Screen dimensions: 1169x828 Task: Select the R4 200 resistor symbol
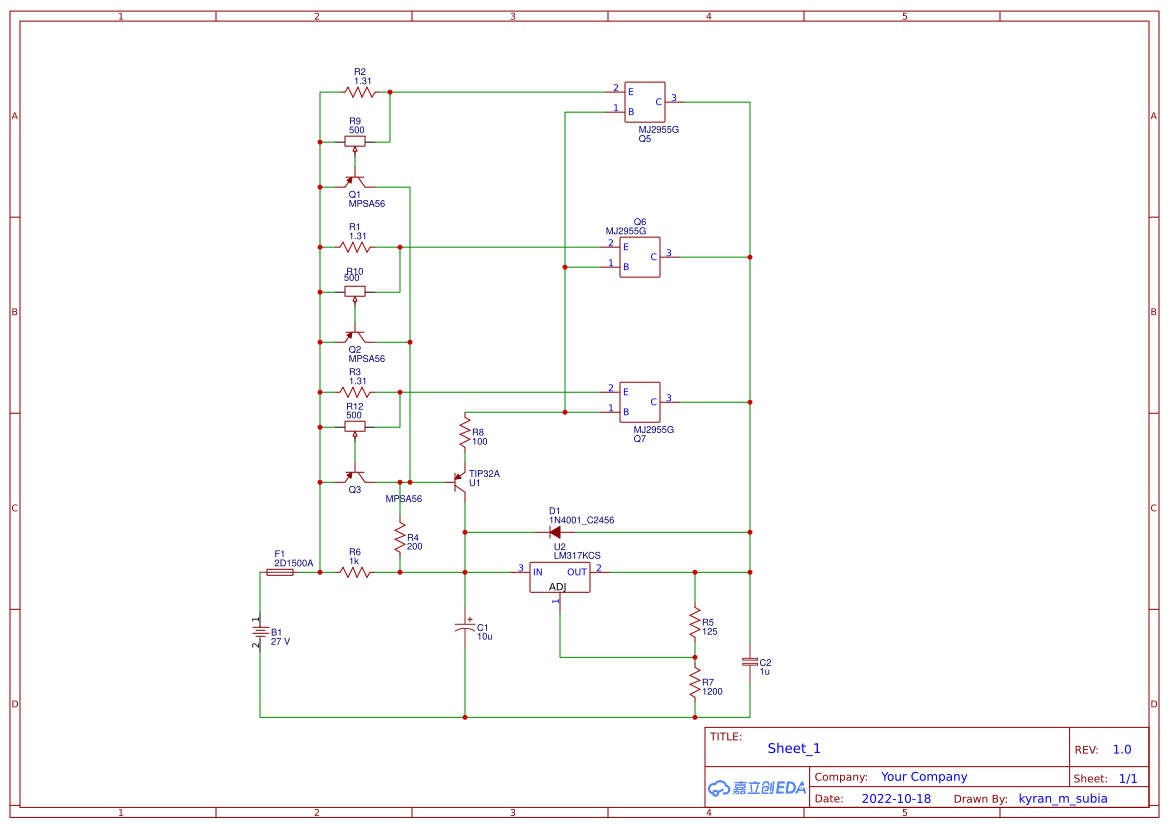tap(400, 541)
